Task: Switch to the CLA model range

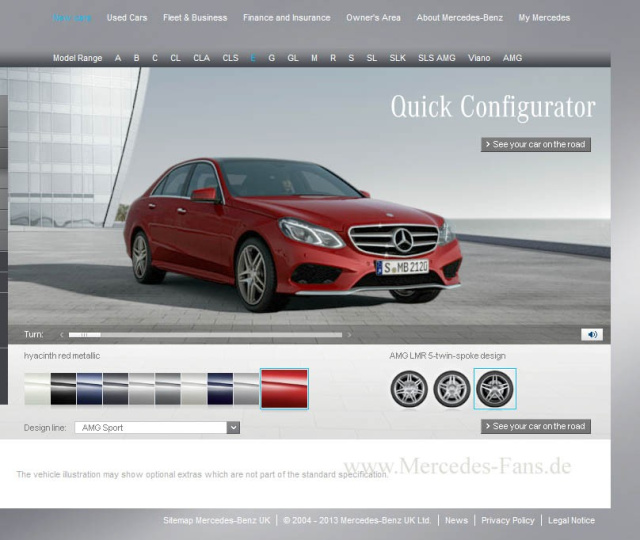Action: [202, 58]
